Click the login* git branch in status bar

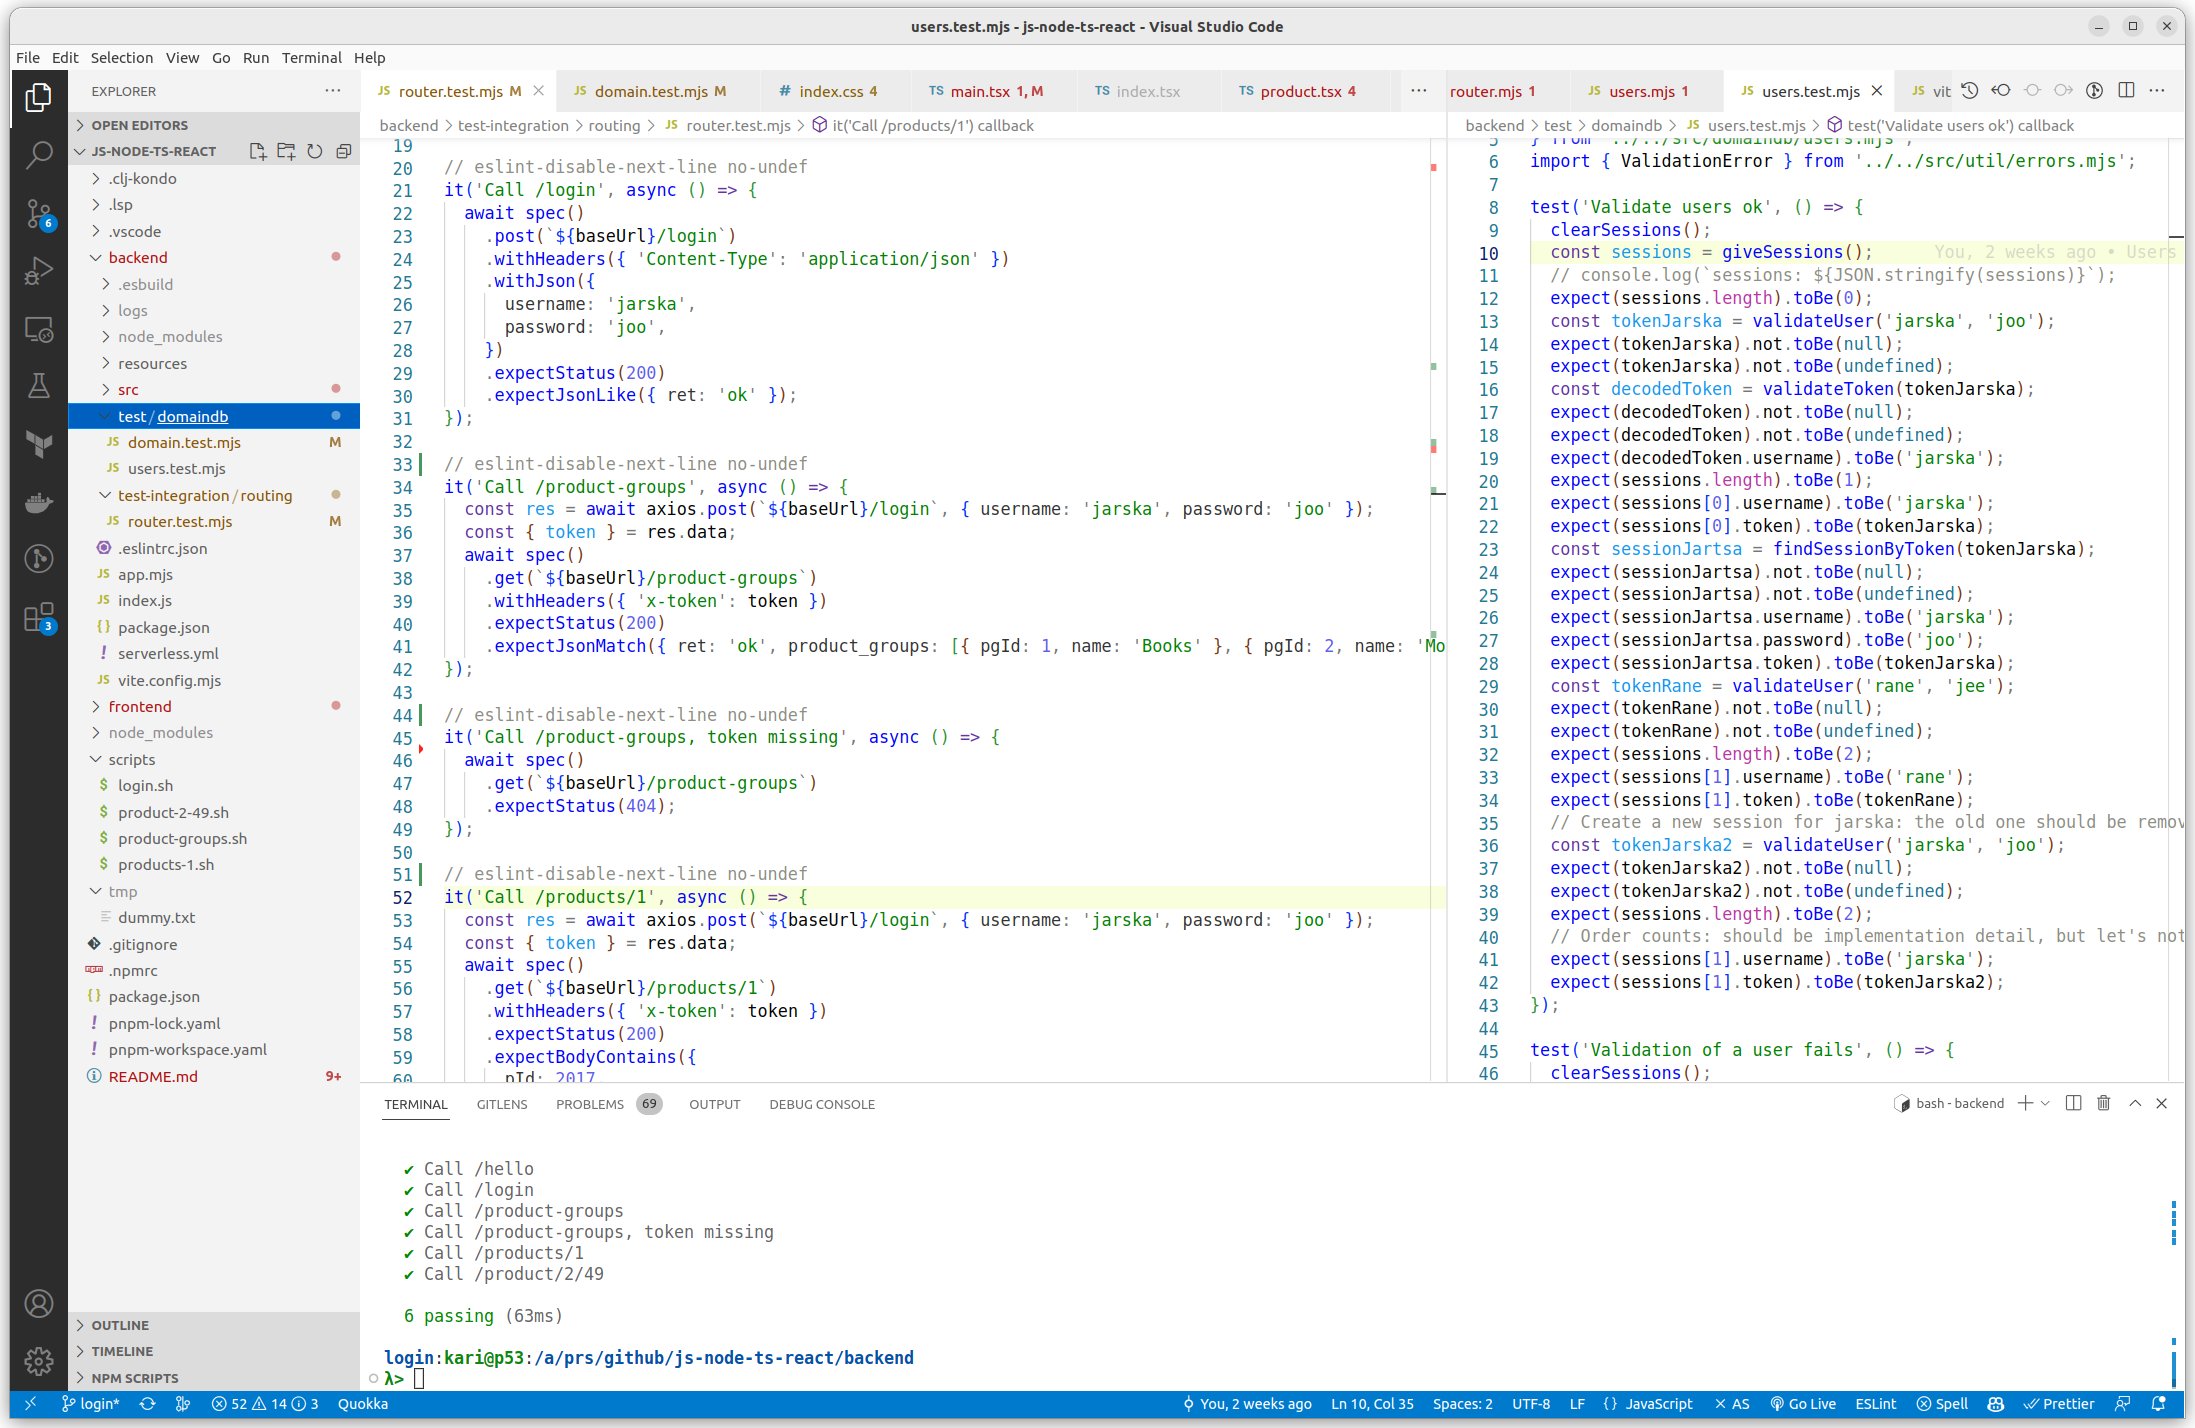(90, 1404)
